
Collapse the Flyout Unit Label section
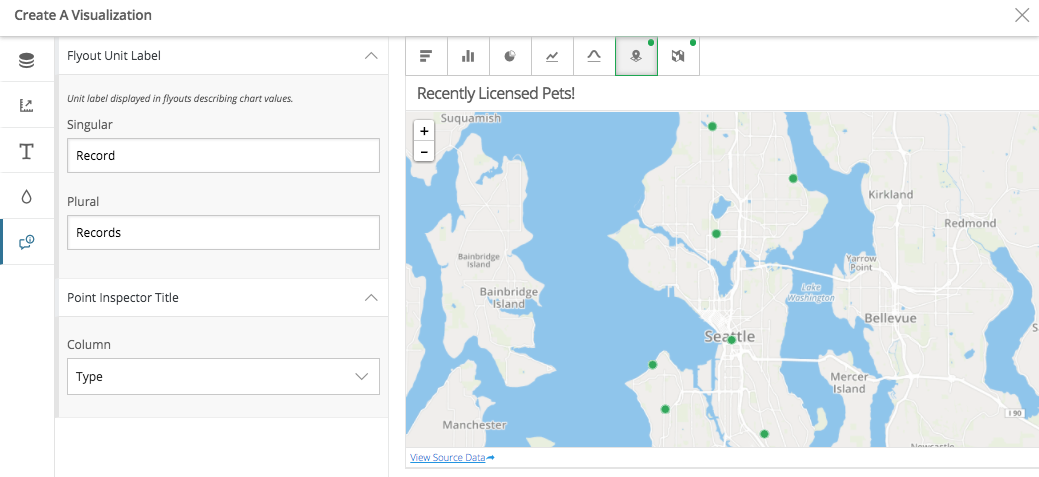click(x=371, y=56)
